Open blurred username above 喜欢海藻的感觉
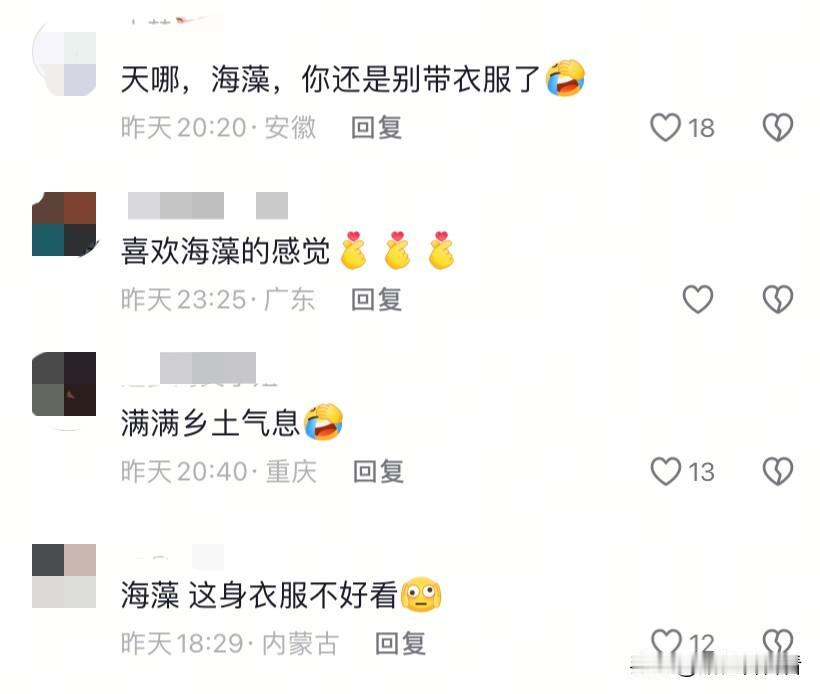This screenshot has width=820, height=694. 208,205
